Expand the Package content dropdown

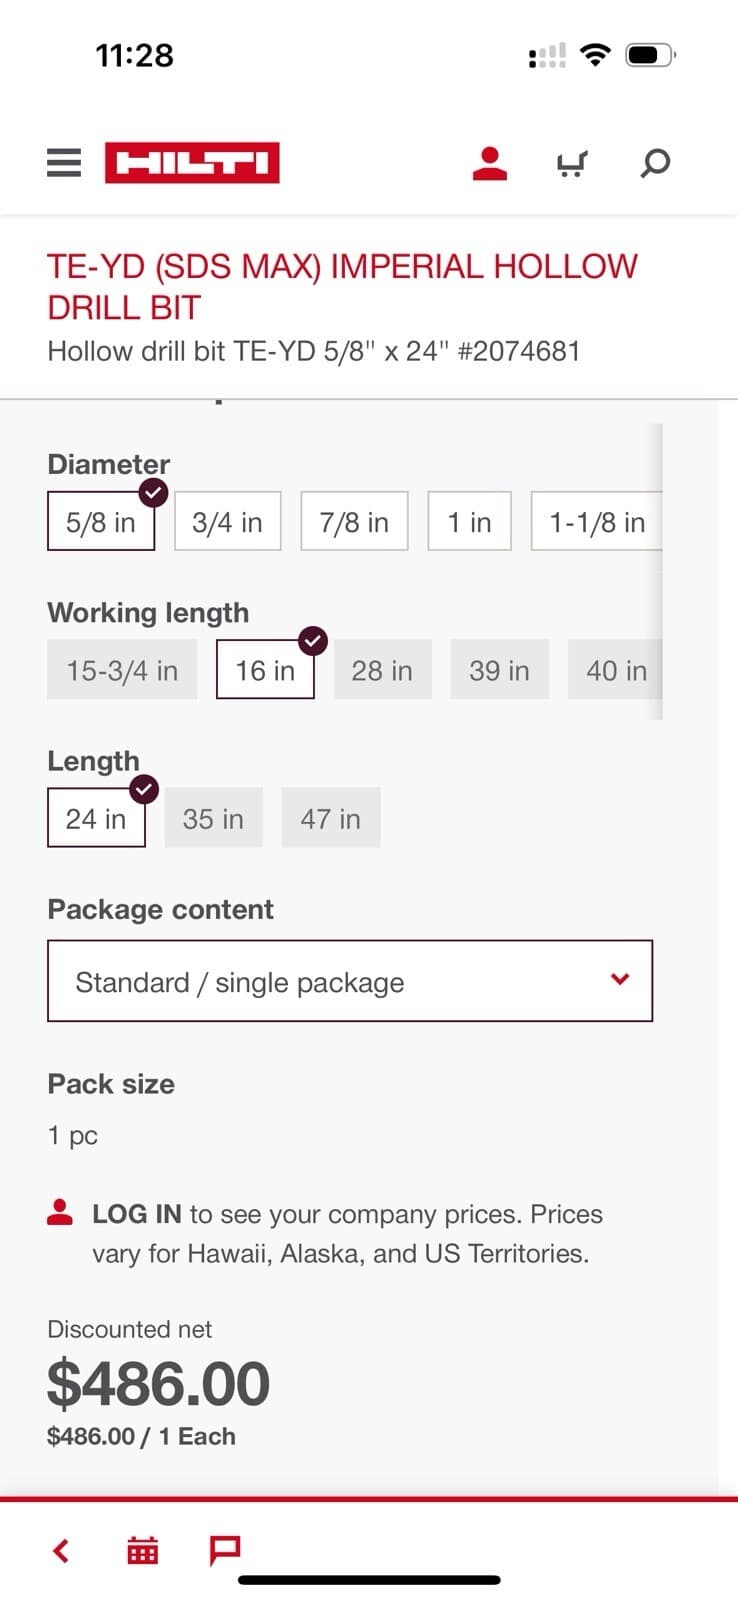[x=349, y=981]
